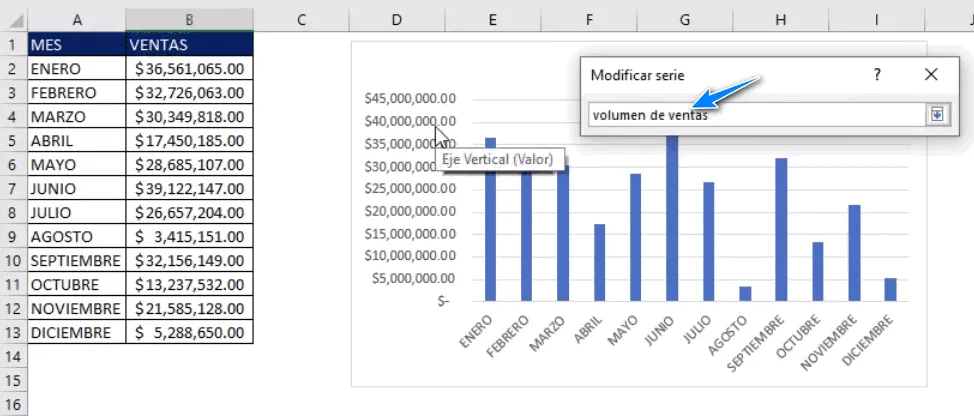Select column A header
The height and width of the screenshot is (416, 974).
click(x=77, y=20)
